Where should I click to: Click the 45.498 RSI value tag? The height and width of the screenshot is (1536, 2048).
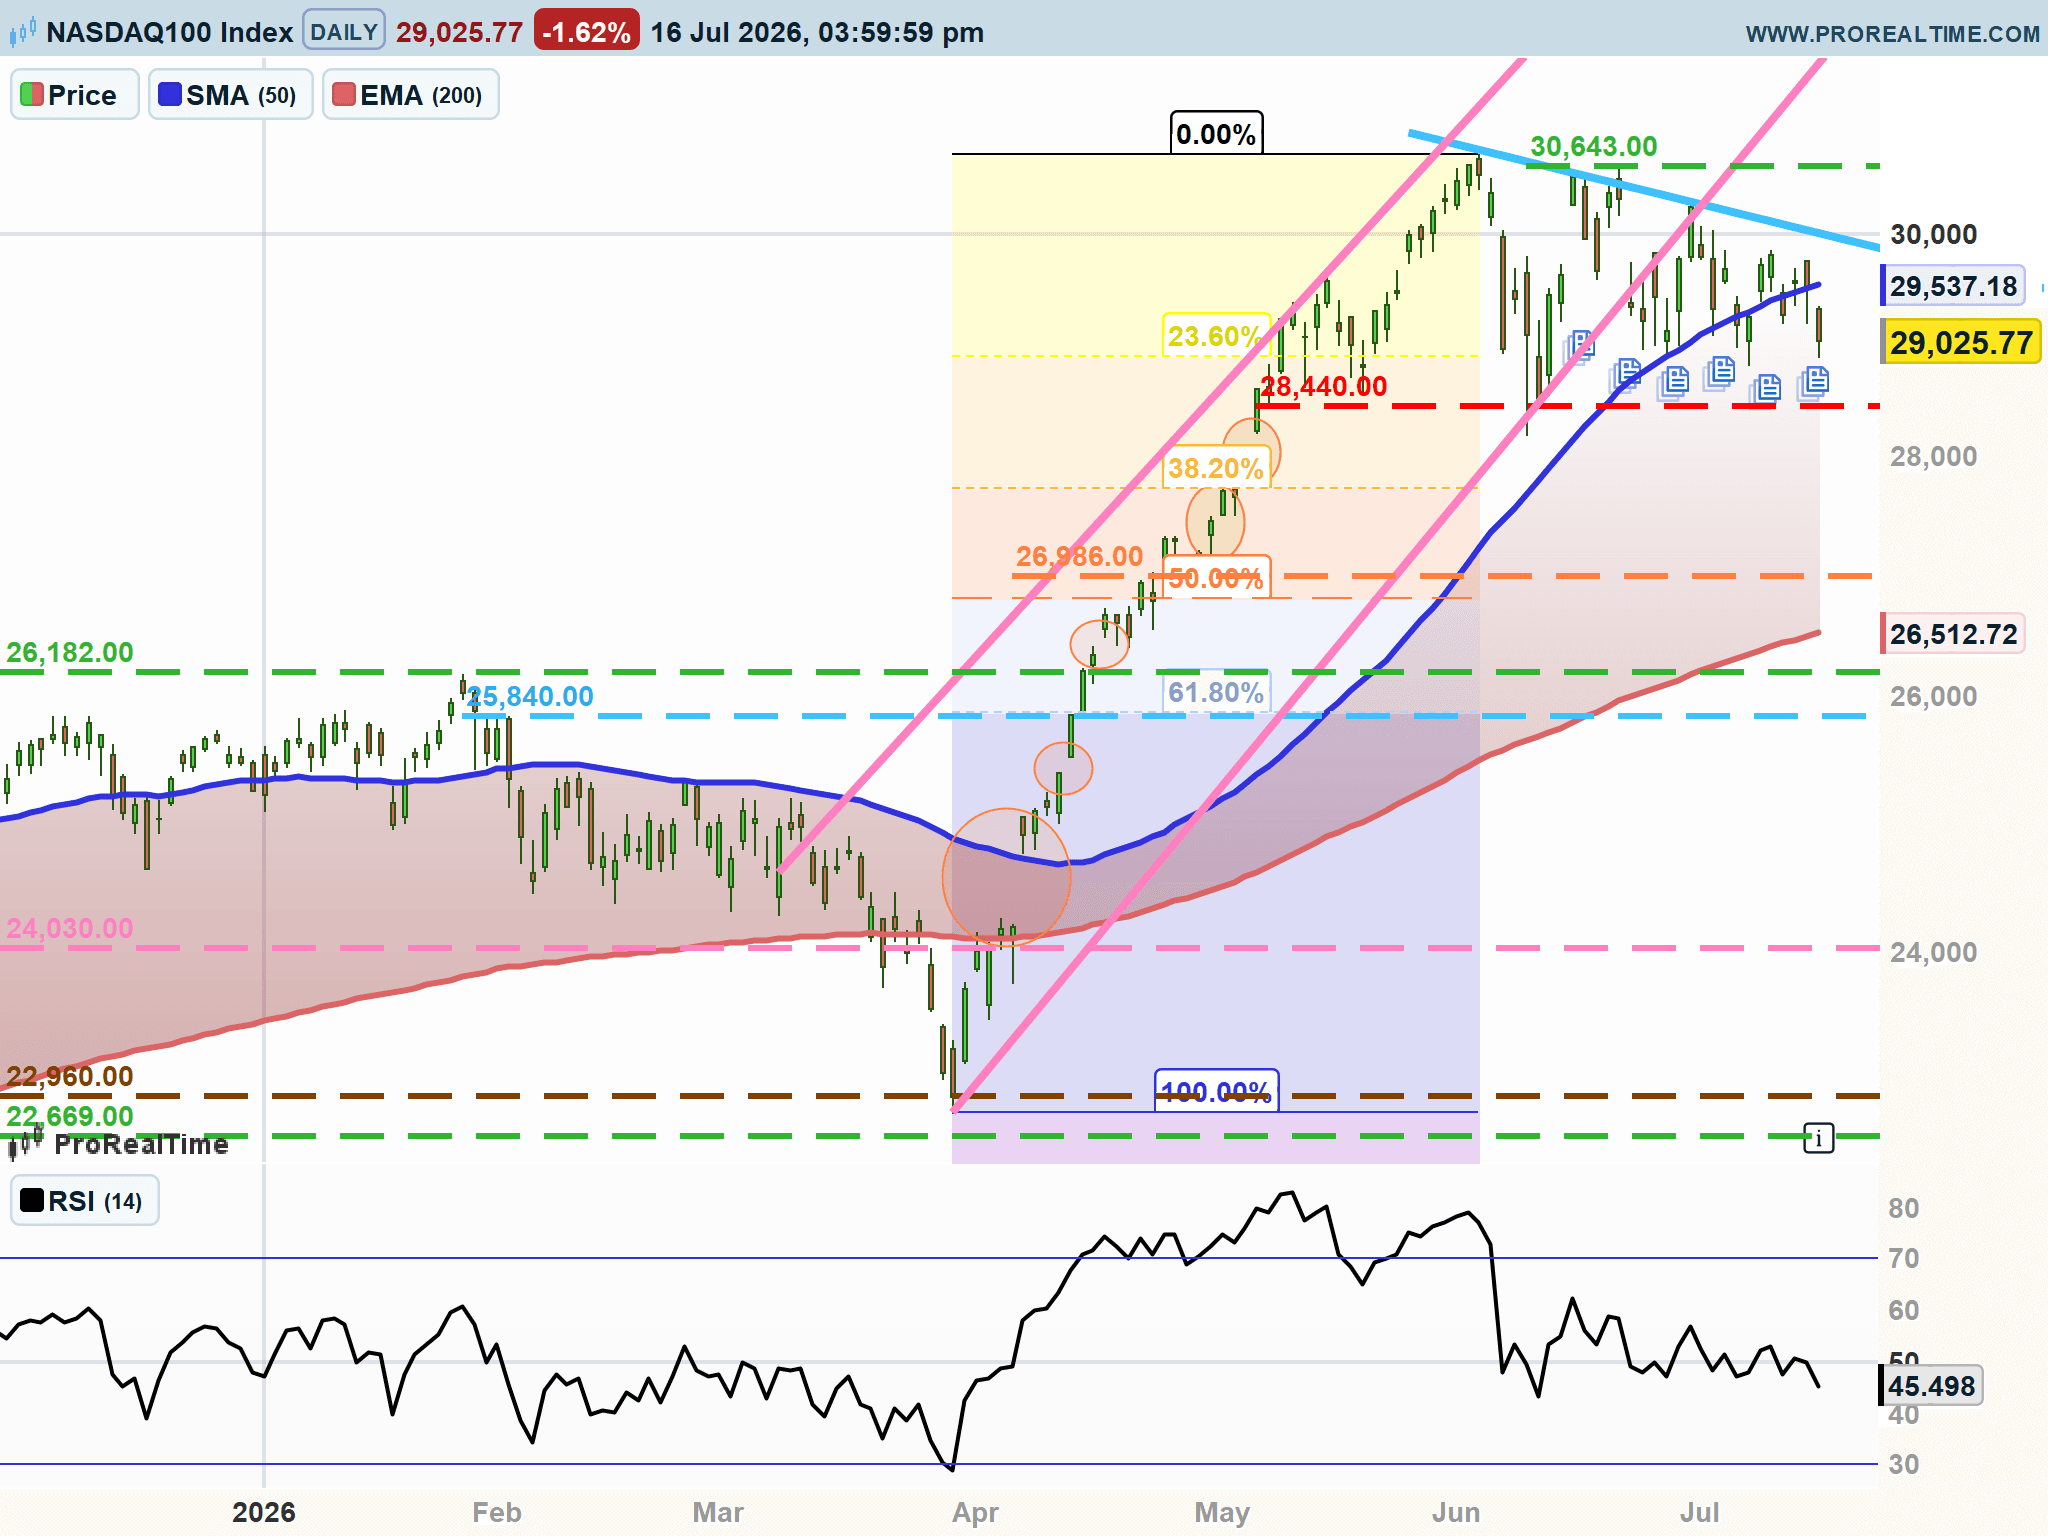pyautogui.click(x=1932, y=1386)
